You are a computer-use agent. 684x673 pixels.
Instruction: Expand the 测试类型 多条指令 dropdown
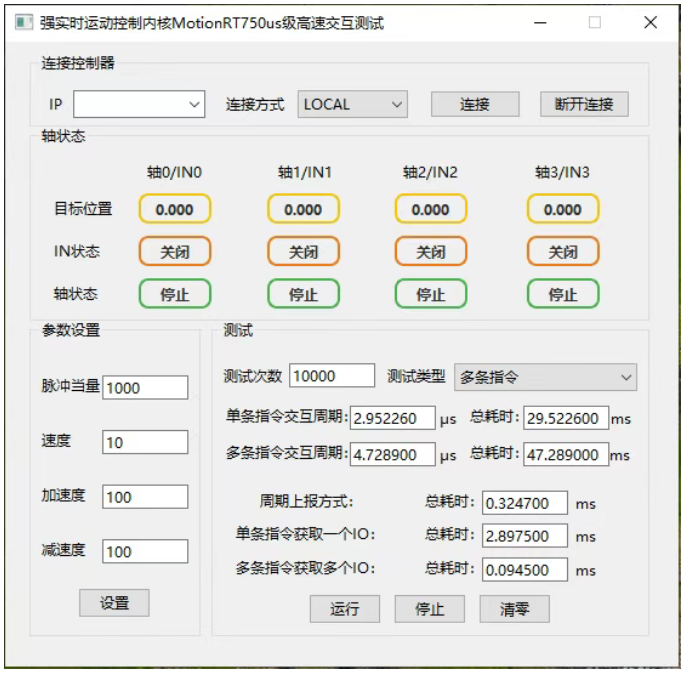545,377
